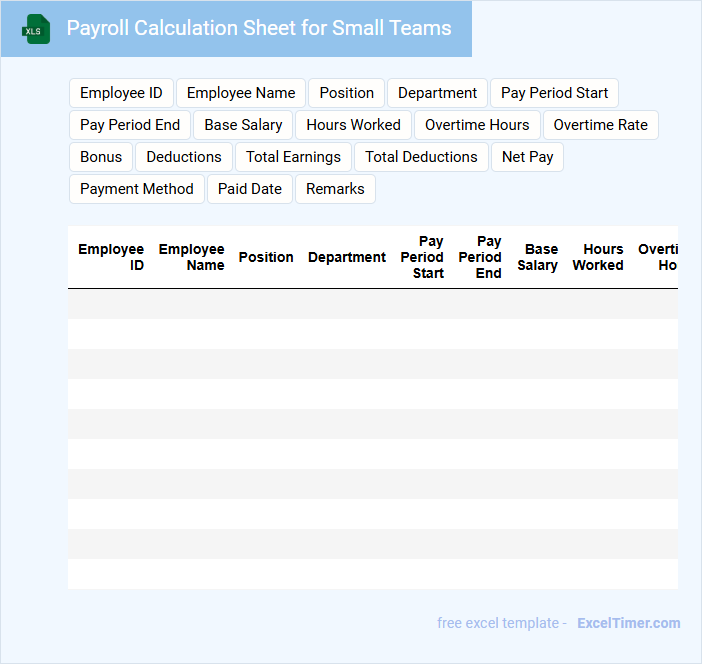Select the Department tag
This screenshot has width=702, height=664.
click(437, 93)
